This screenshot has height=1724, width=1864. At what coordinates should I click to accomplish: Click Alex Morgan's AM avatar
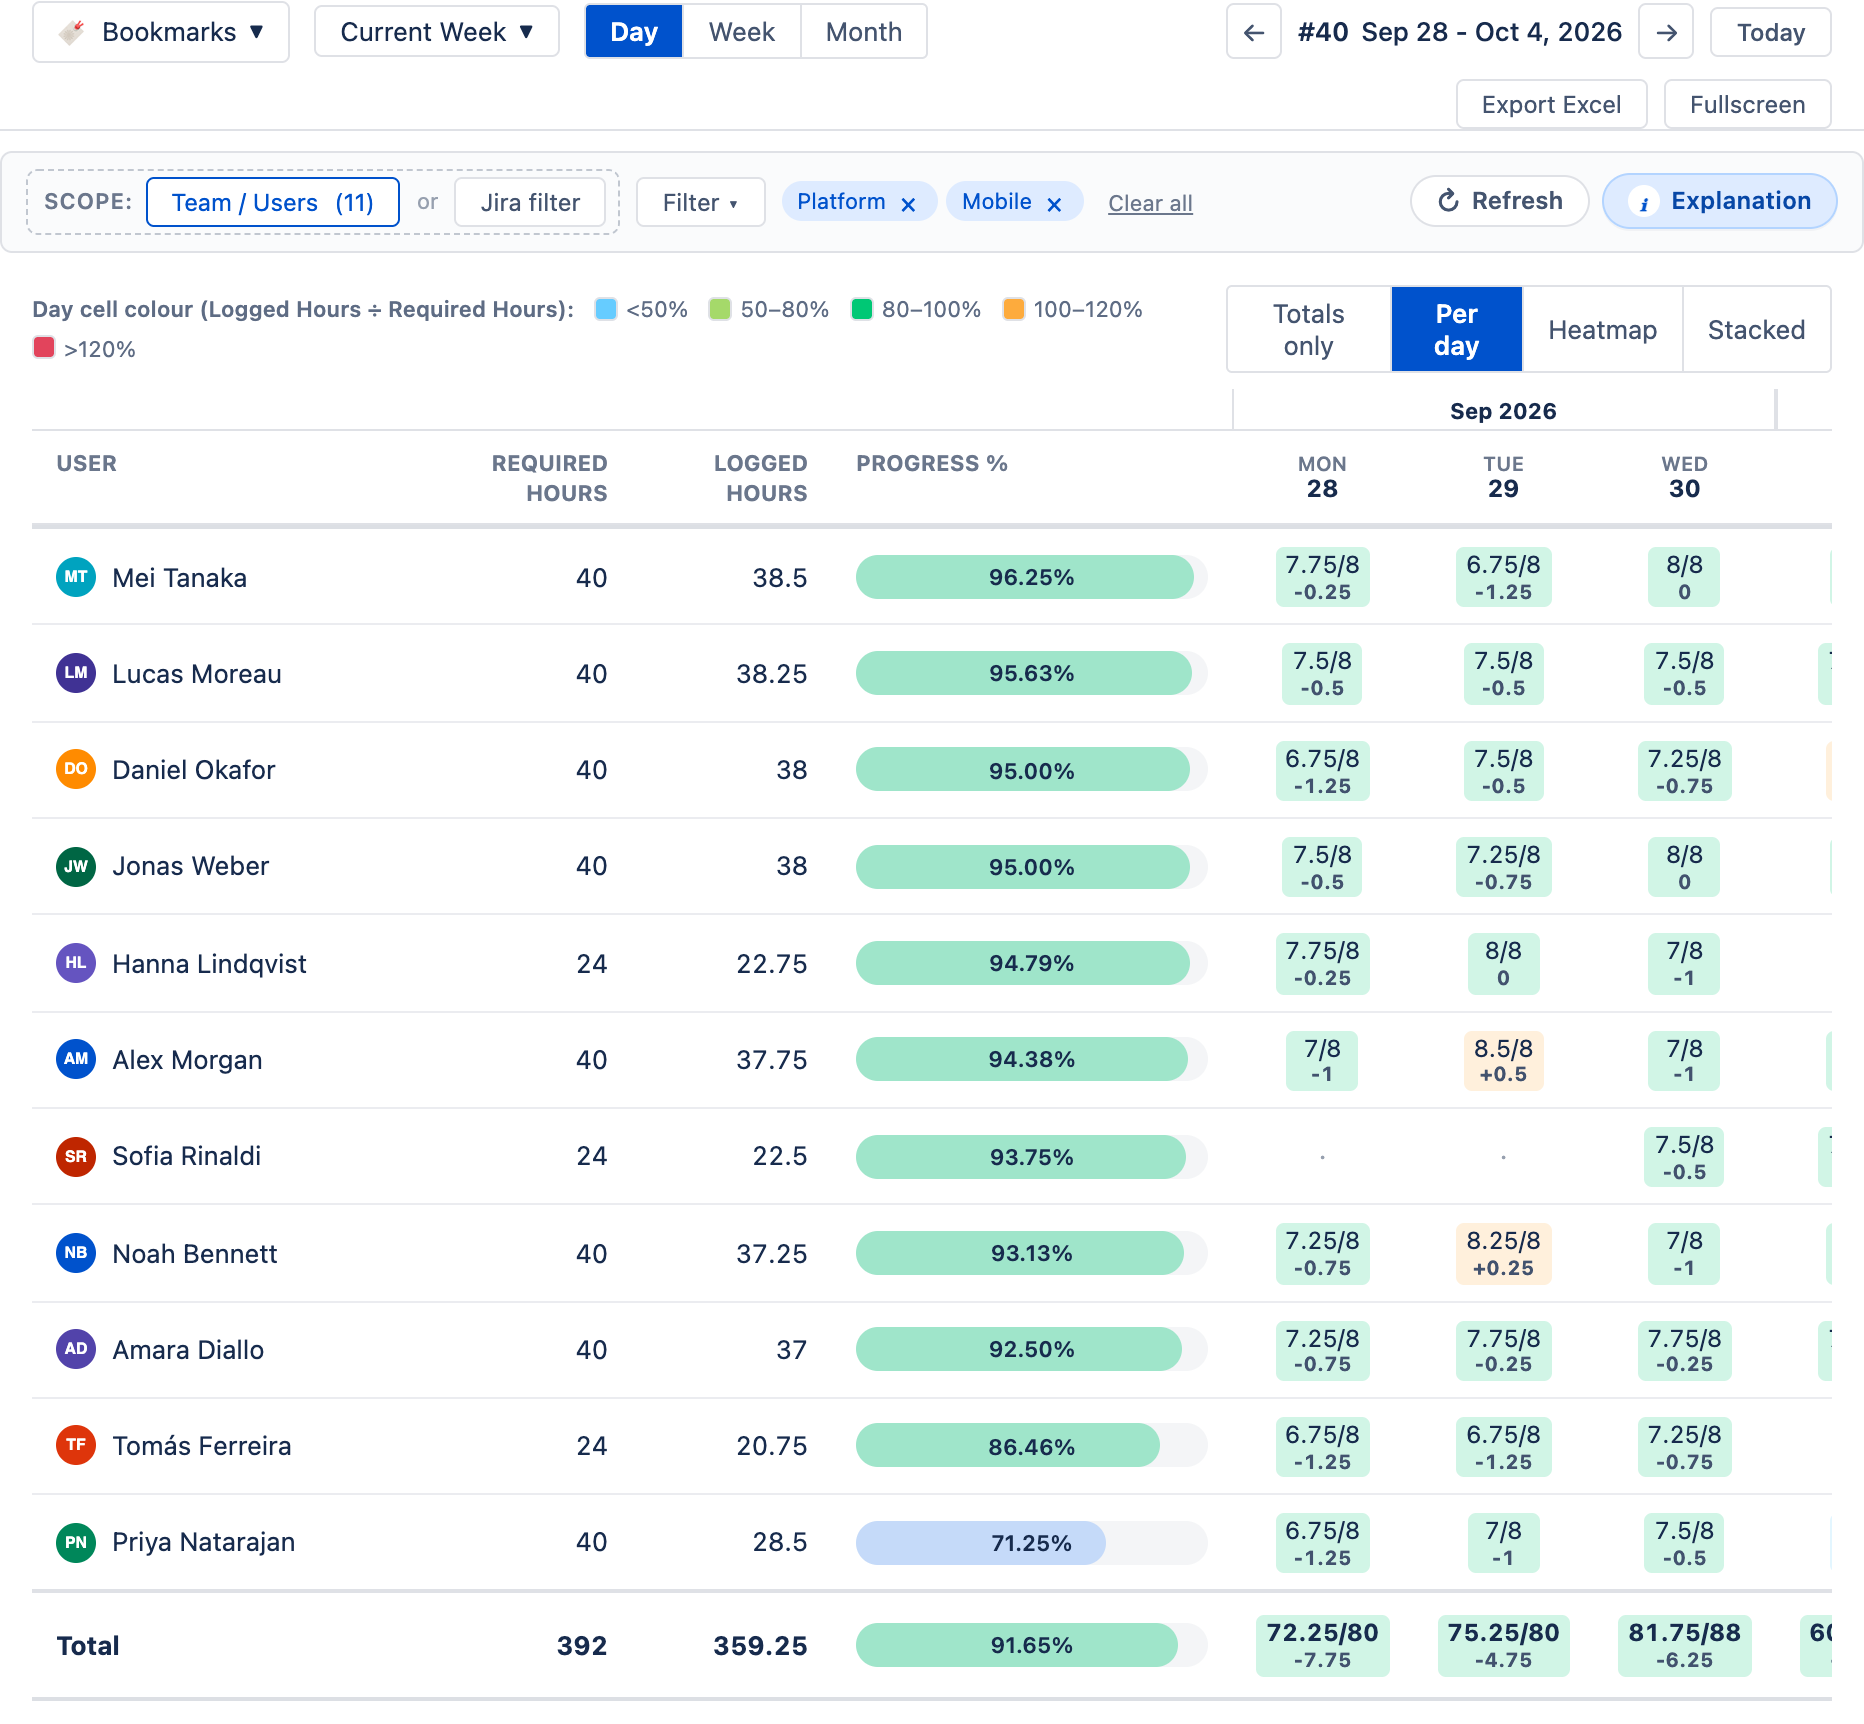(x=76, y=1059)
